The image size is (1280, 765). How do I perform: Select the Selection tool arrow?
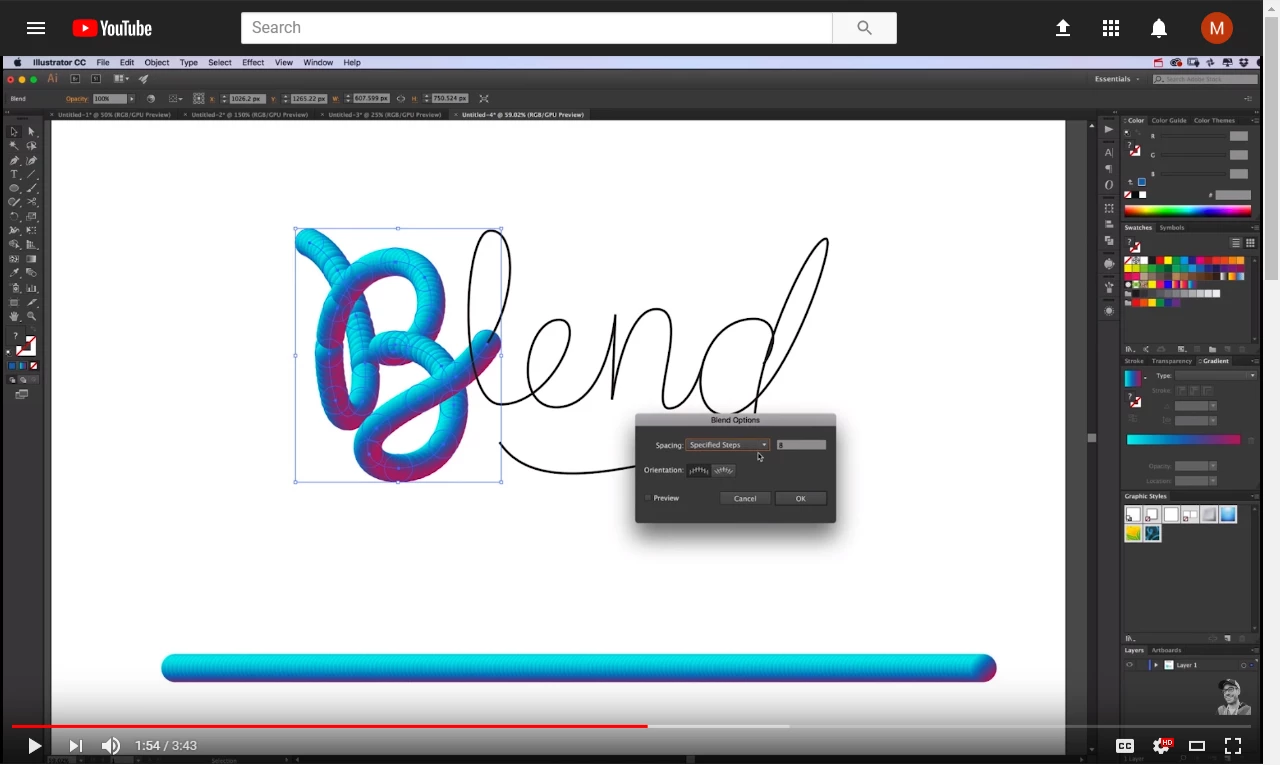coord(14,132)
